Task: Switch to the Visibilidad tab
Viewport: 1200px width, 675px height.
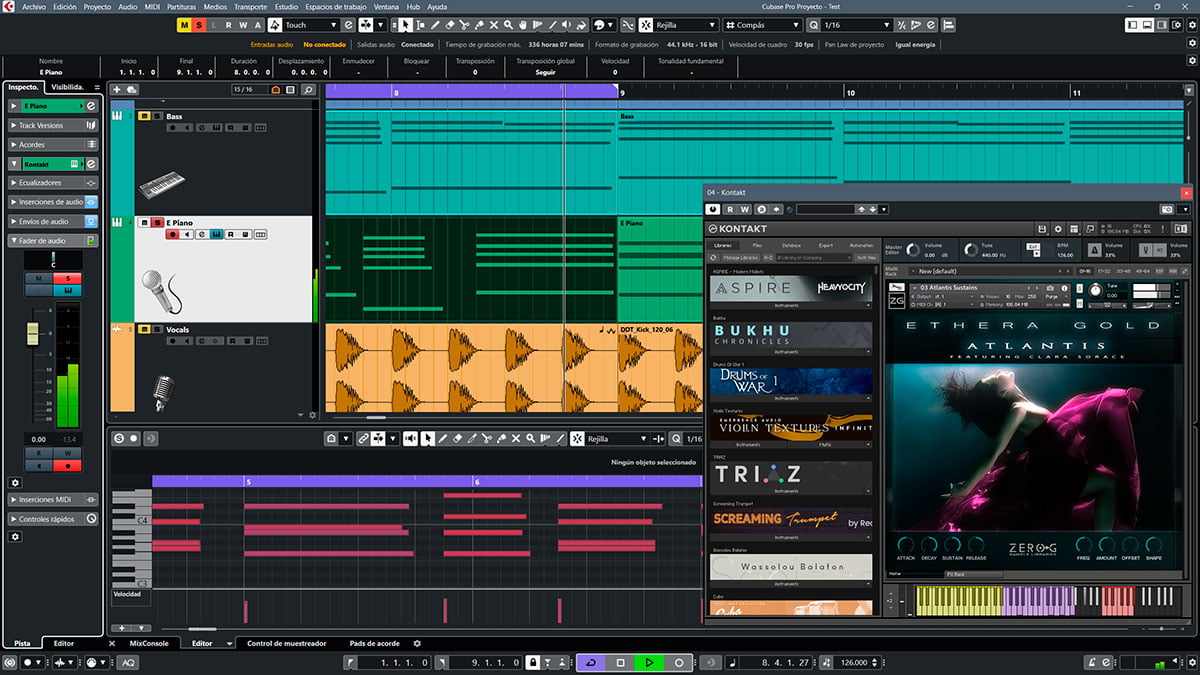Action: click(x=67, y=87)
